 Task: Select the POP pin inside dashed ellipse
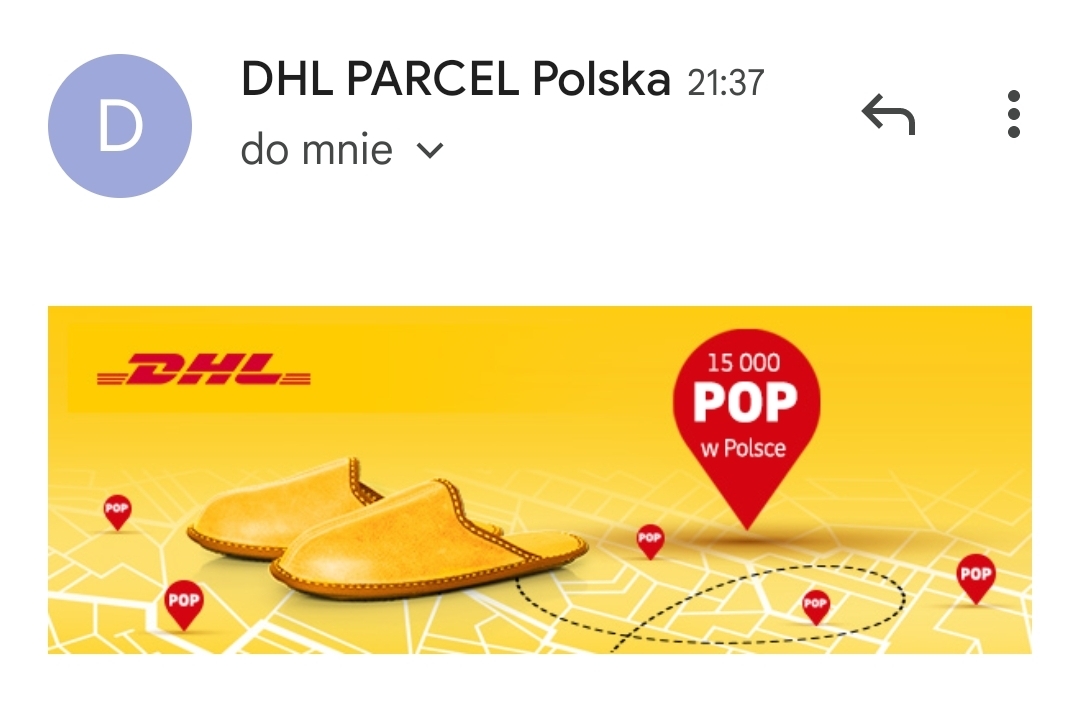click(x=816, y=607)
